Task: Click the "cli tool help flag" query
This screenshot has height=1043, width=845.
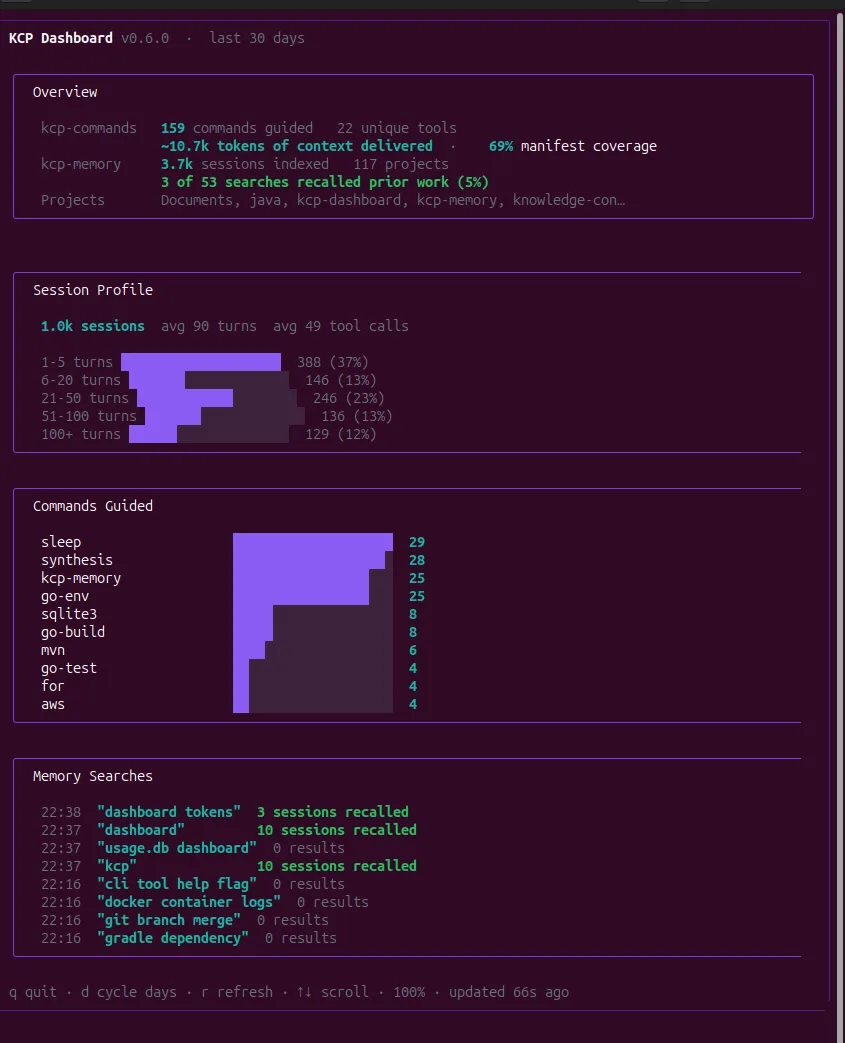Action: (x=177, y=884)
